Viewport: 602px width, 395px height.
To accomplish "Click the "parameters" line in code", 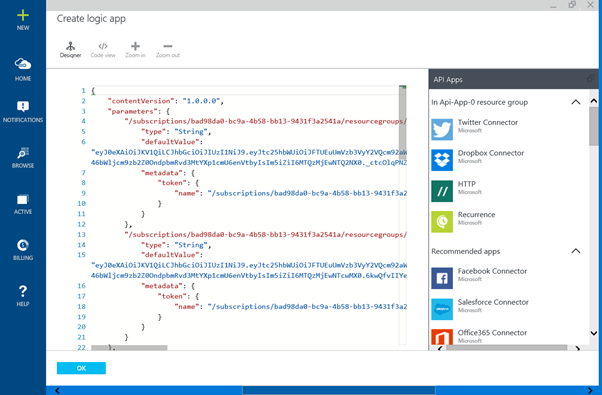I will [139, 111].
